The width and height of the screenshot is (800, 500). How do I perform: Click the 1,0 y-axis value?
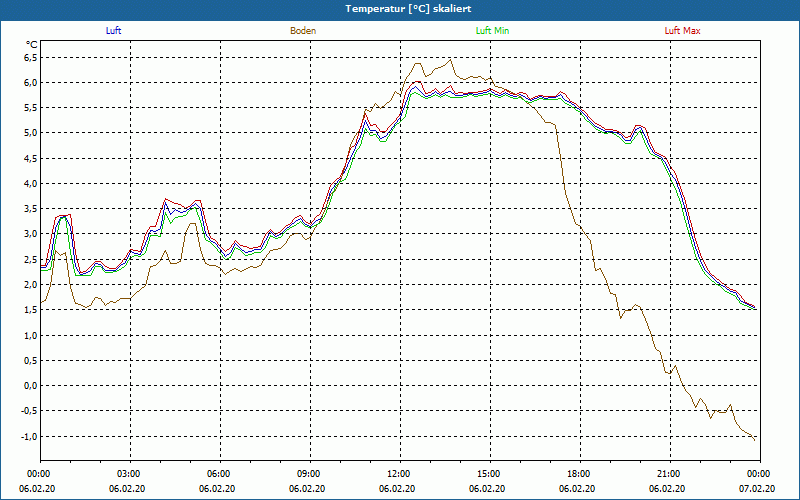click(31, 335)
